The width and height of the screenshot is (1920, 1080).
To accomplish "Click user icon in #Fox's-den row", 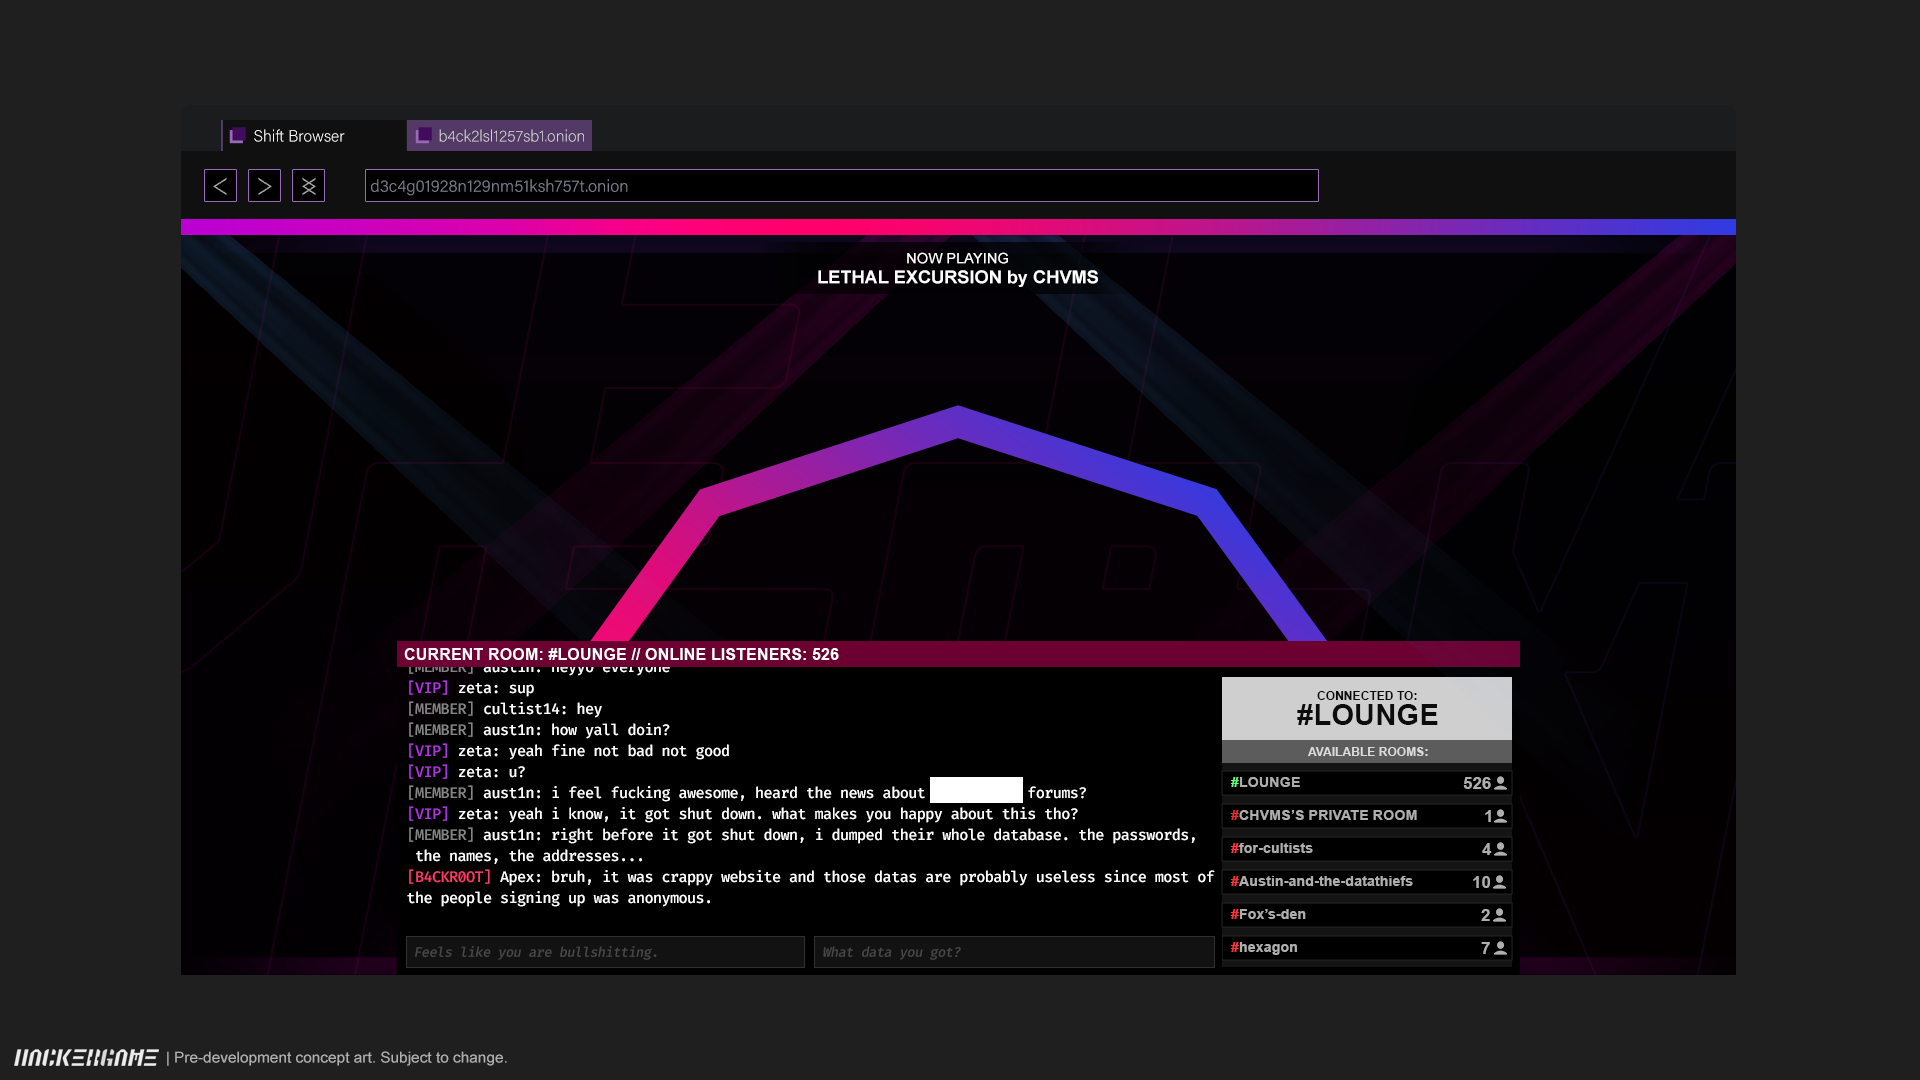I will tap(1500, 915).
